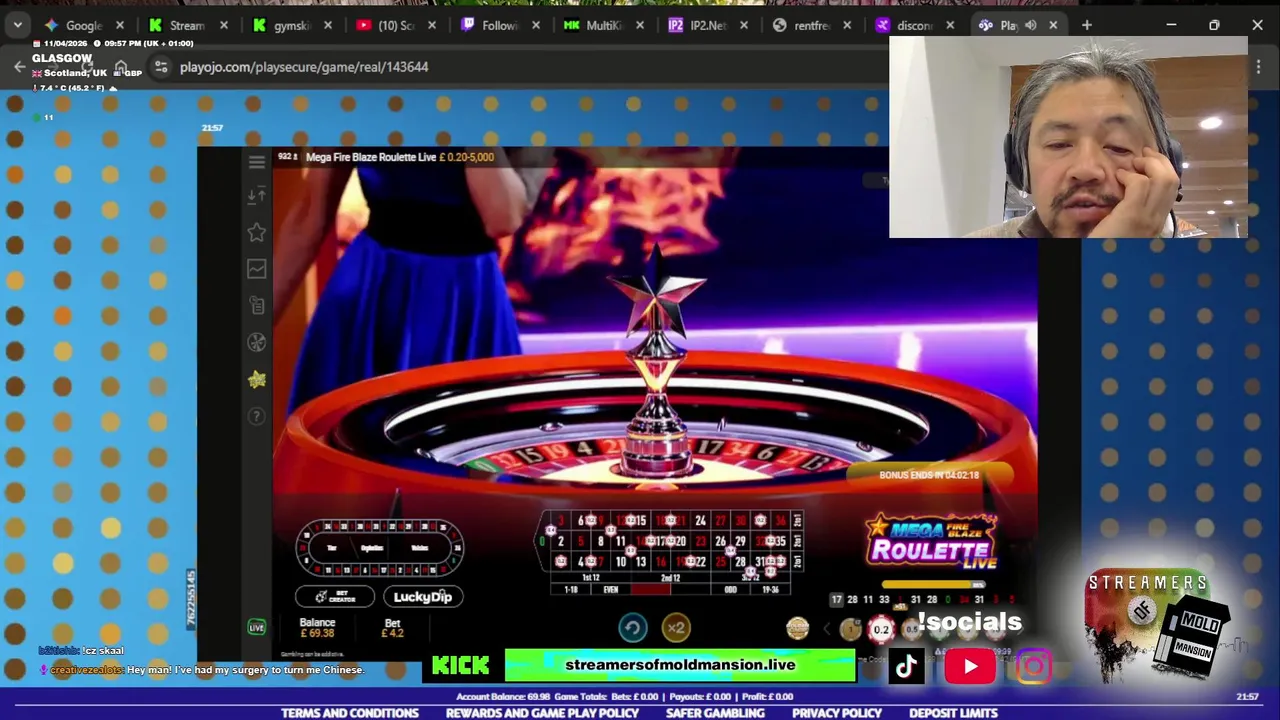1280x720 pixels.
Task: Close the IP2.Net tab
Action: (744, 25)
